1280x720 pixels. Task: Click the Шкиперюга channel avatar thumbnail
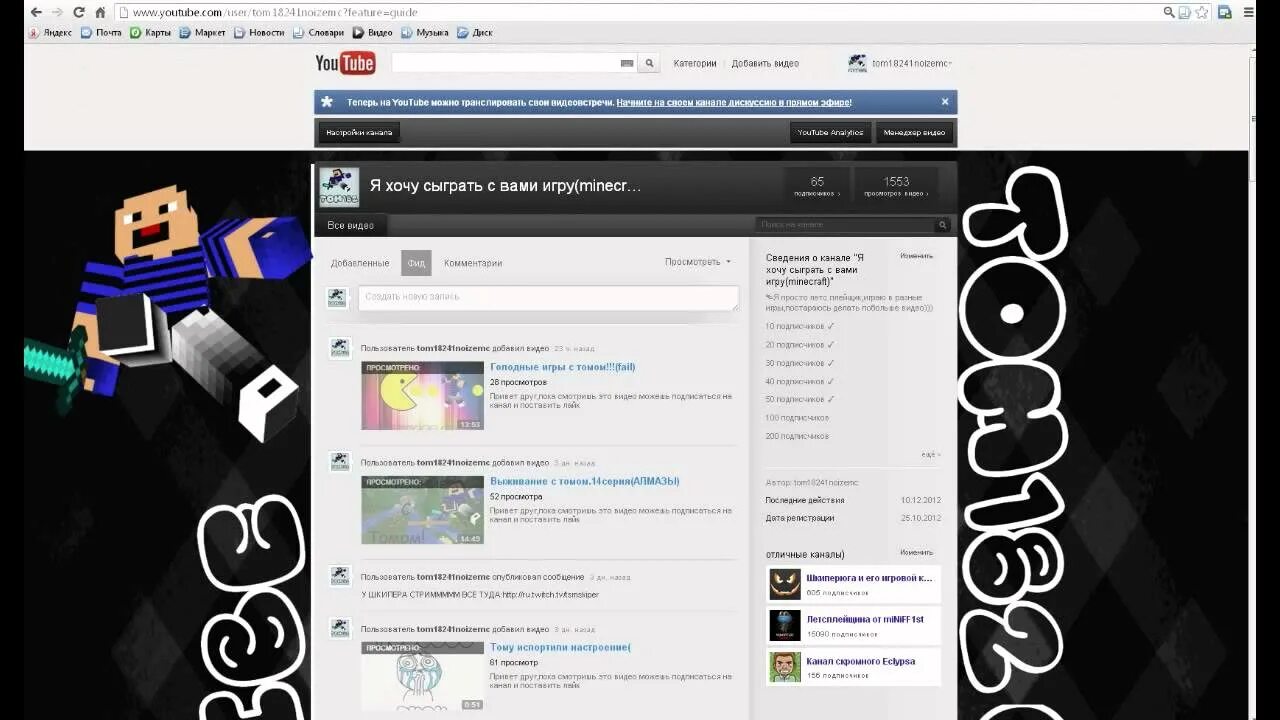785,584
